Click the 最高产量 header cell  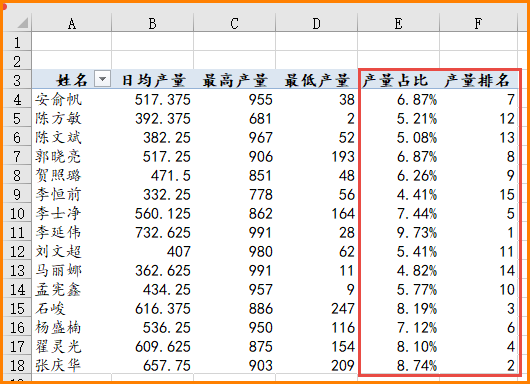point(235,80)
